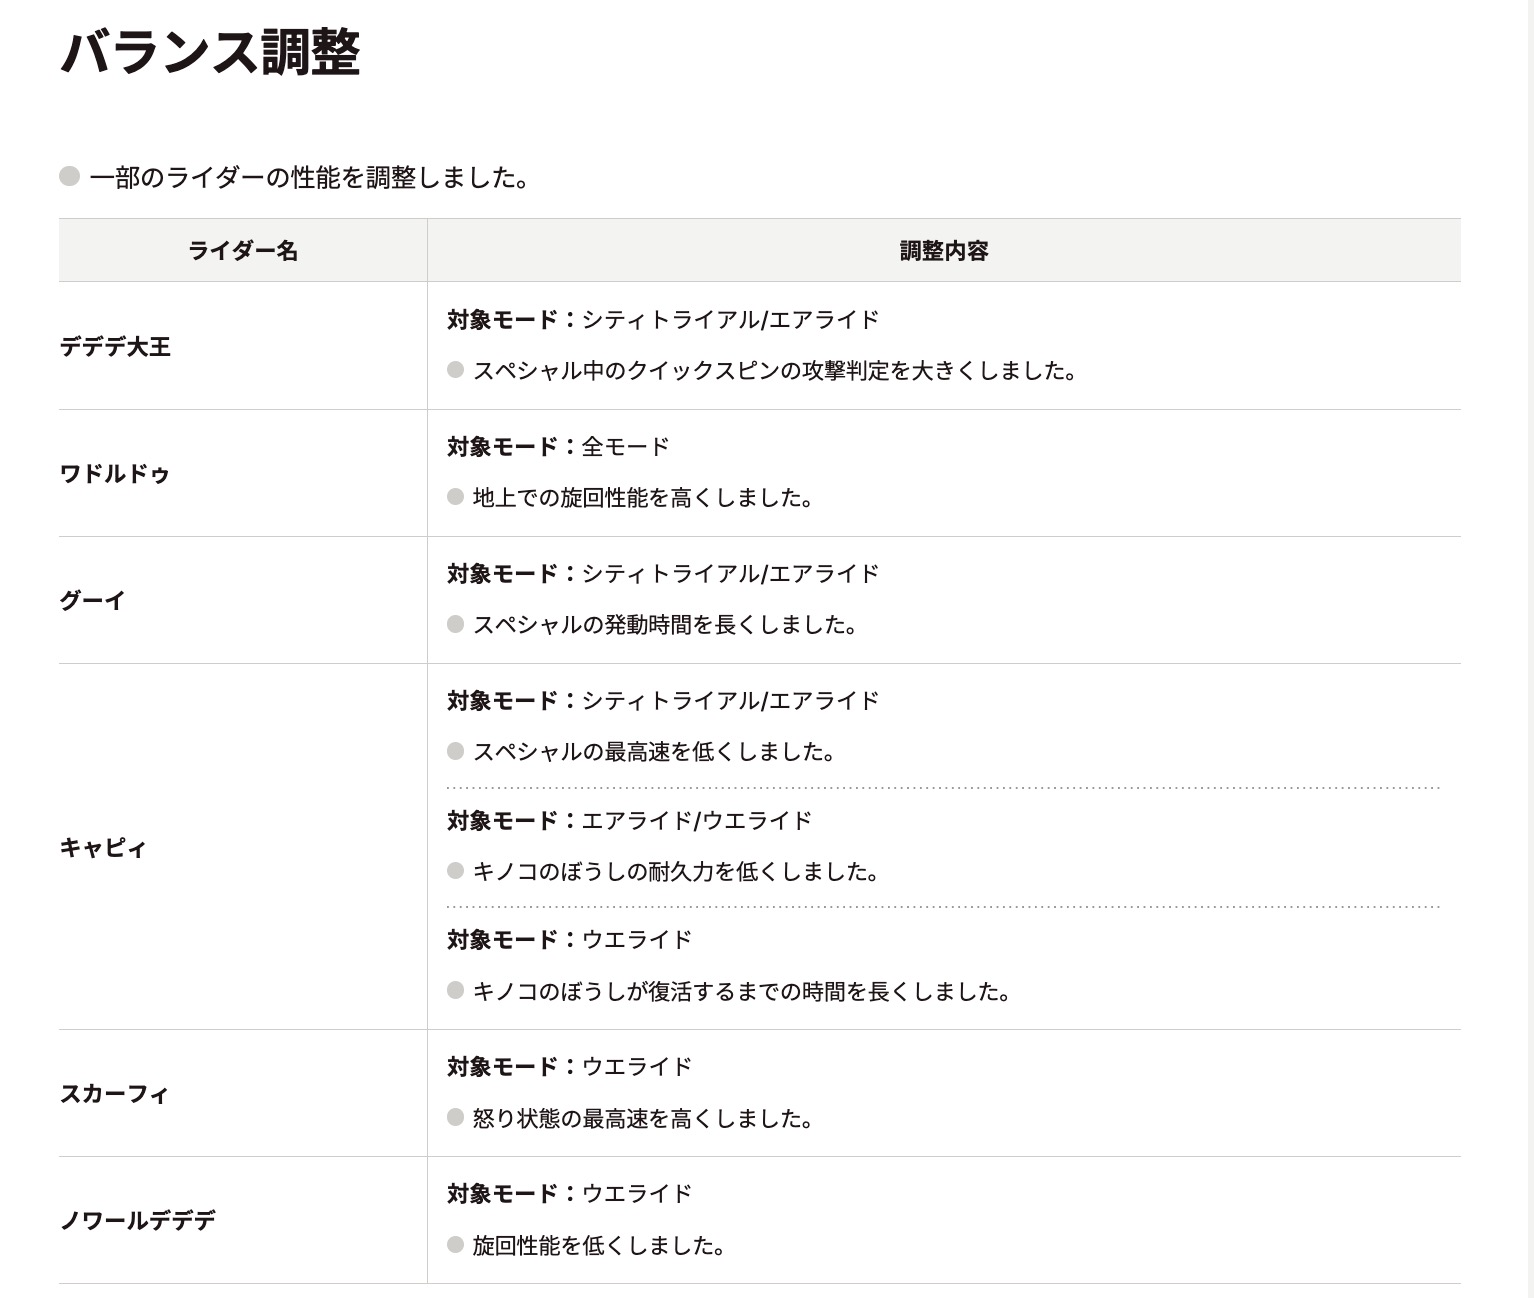Select the スカーフィ rider name

(x=114, y=1094)
